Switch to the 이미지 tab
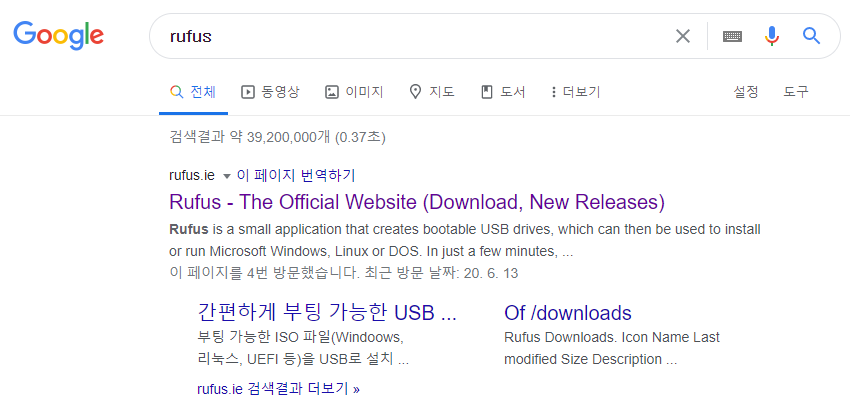The height and width of the screenshot is (418, 850). [354, 92]
